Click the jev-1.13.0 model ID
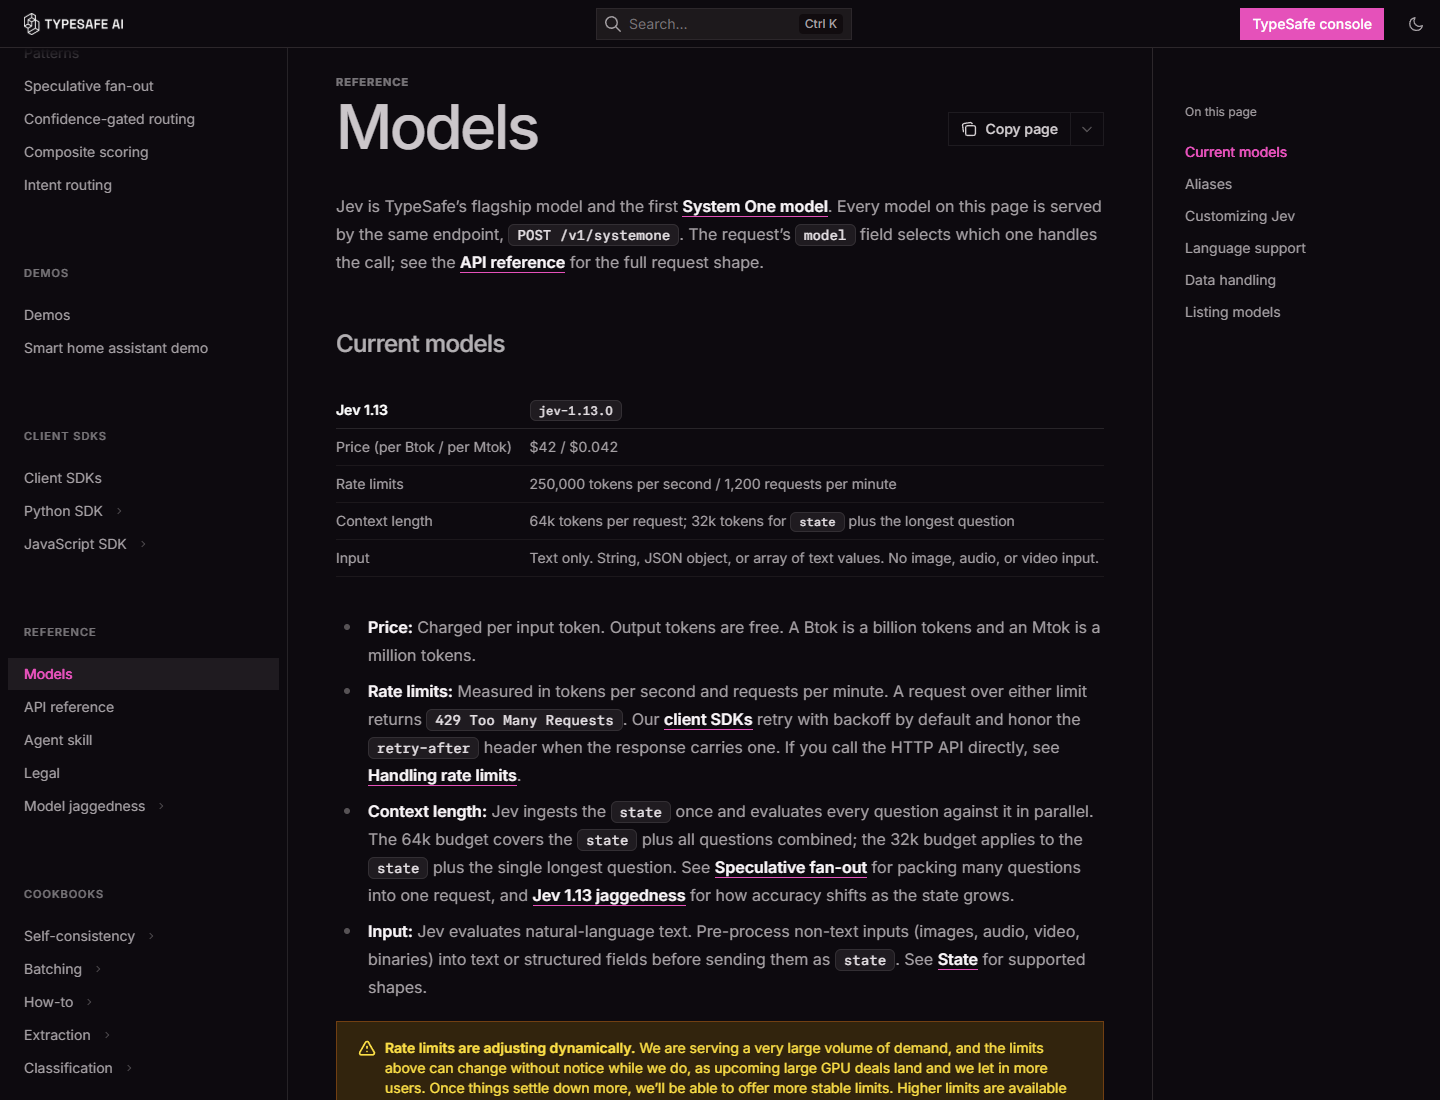The height and width of the screenshot is (1100, 1440). (576, 410)
